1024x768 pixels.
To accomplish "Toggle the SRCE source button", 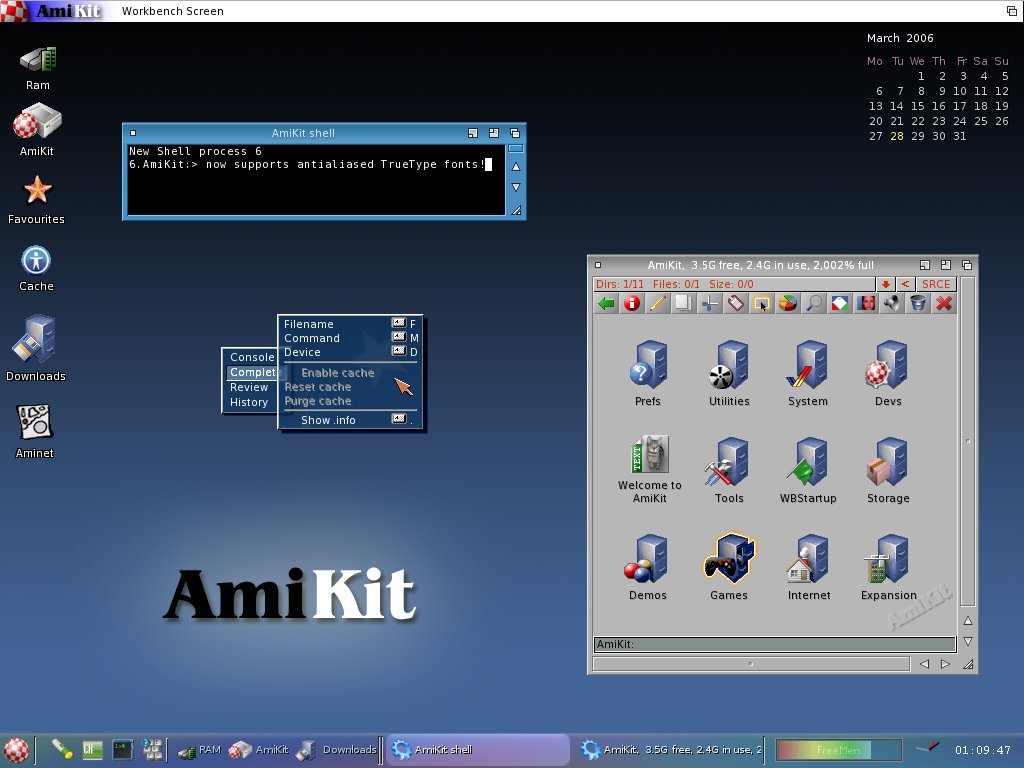I will click(x=936, y=284).
